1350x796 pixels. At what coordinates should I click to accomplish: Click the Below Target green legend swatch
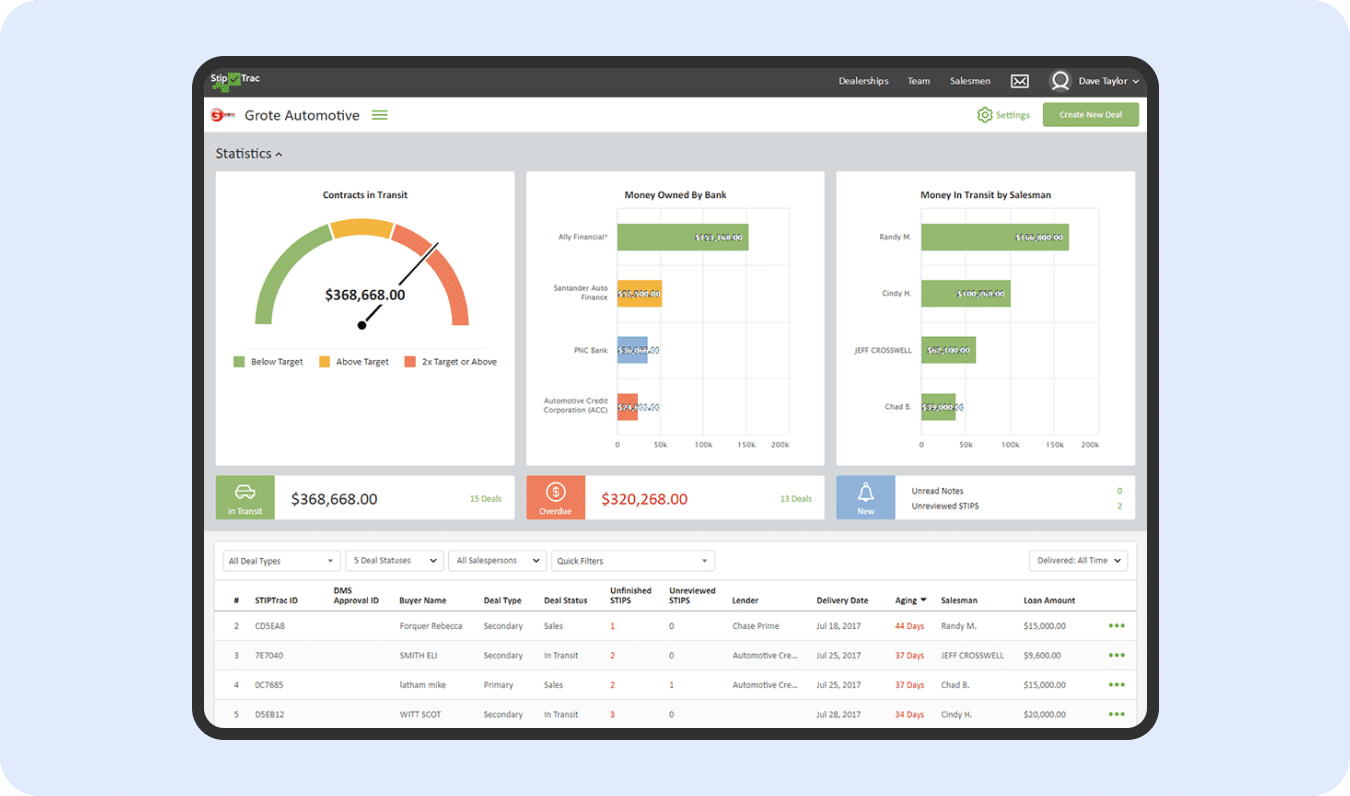pos(239,362)
